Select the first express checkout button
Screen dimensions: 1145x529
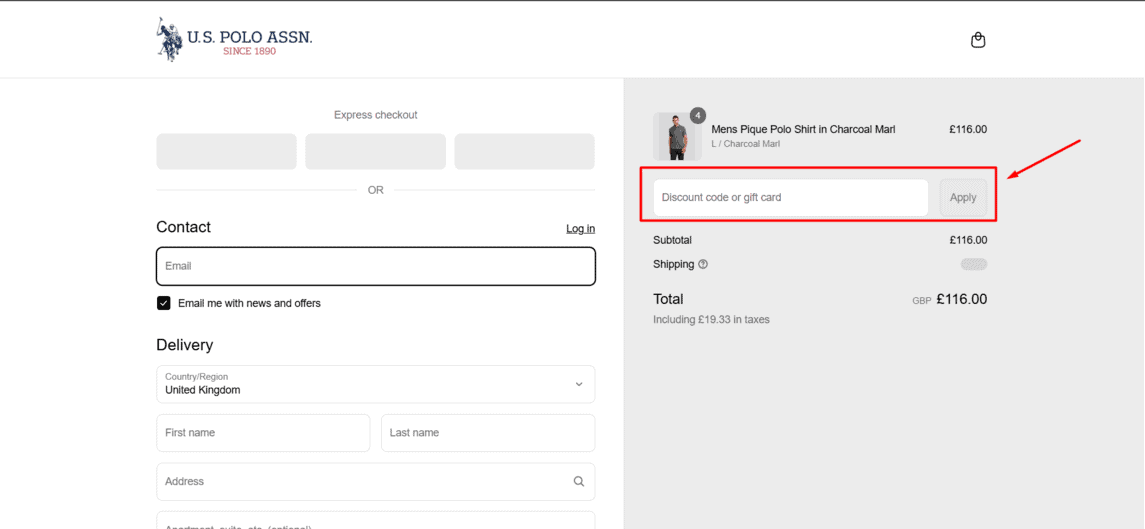coord(226,151)
